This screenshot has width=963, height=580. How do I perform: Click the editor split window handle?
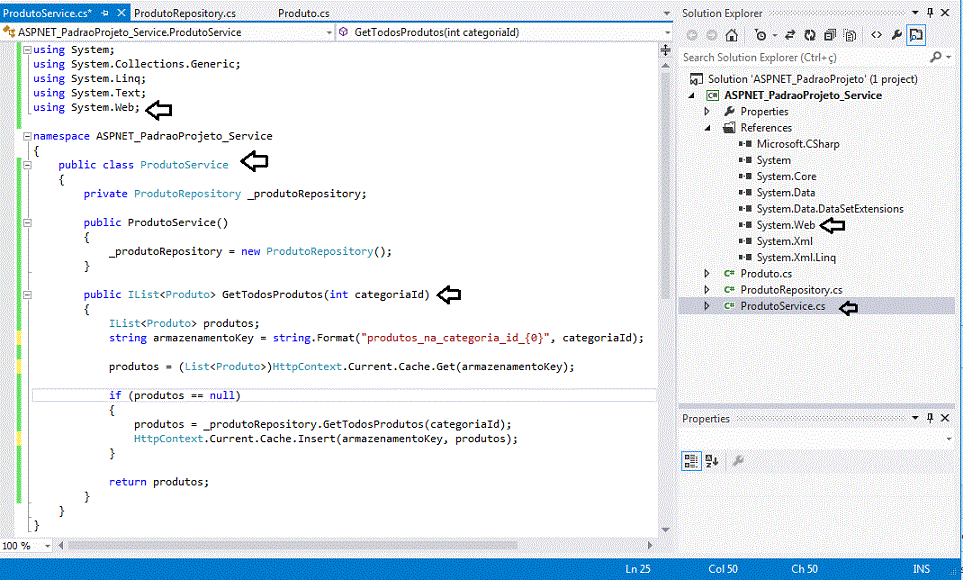(665, 50)
